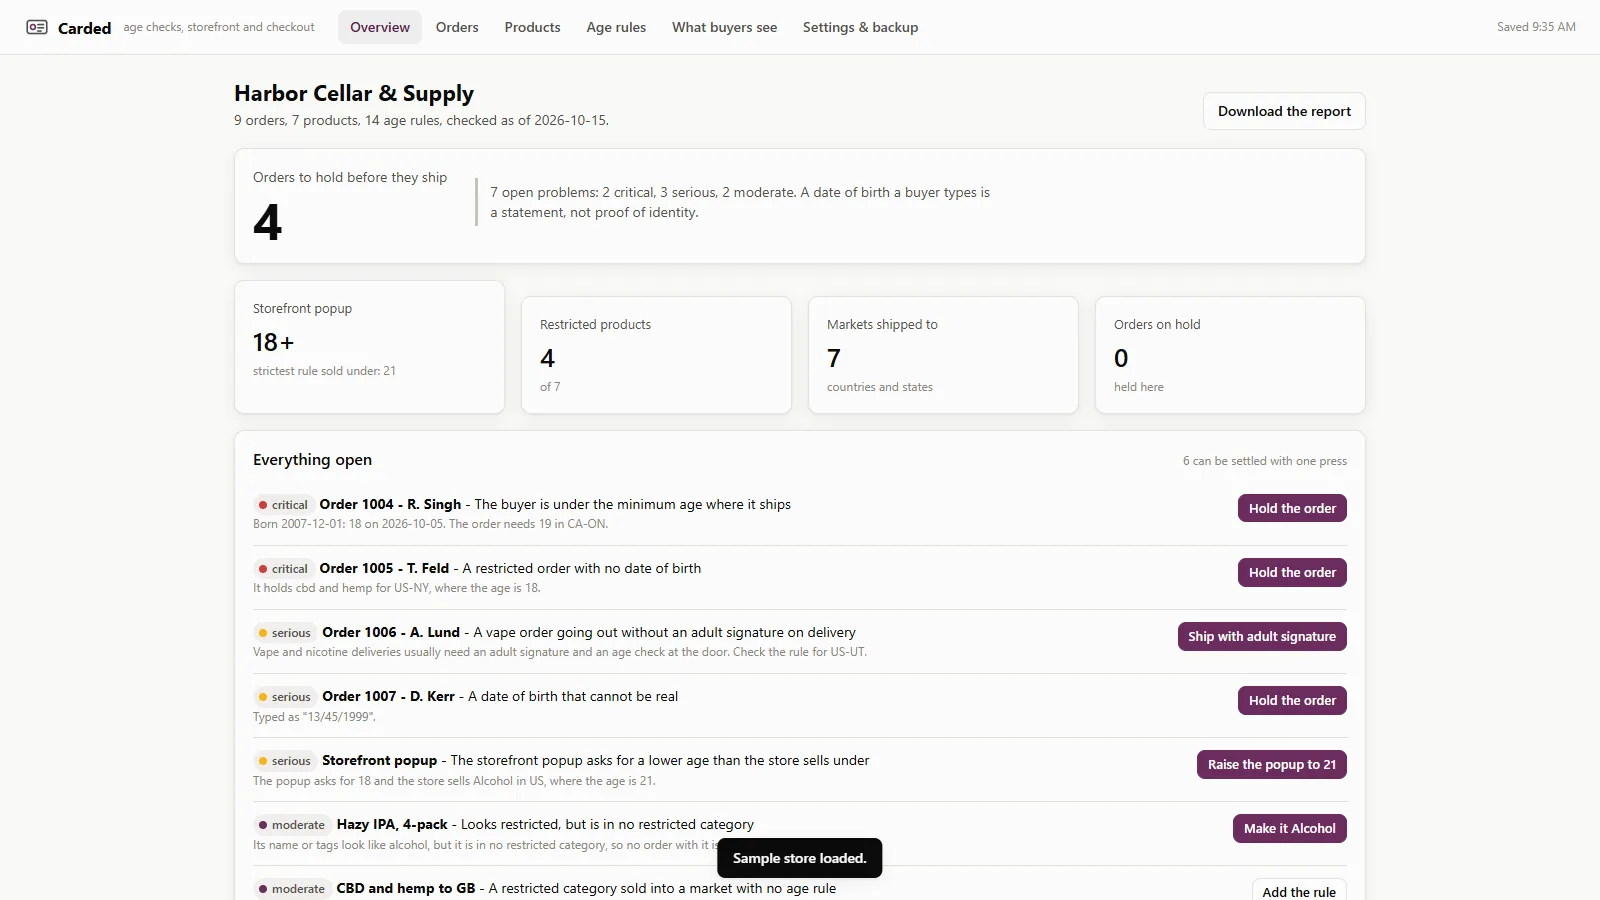1600x900 pixels.
Task: Hold the order for R. Singh 1004
Action: tap(1292, 508)
